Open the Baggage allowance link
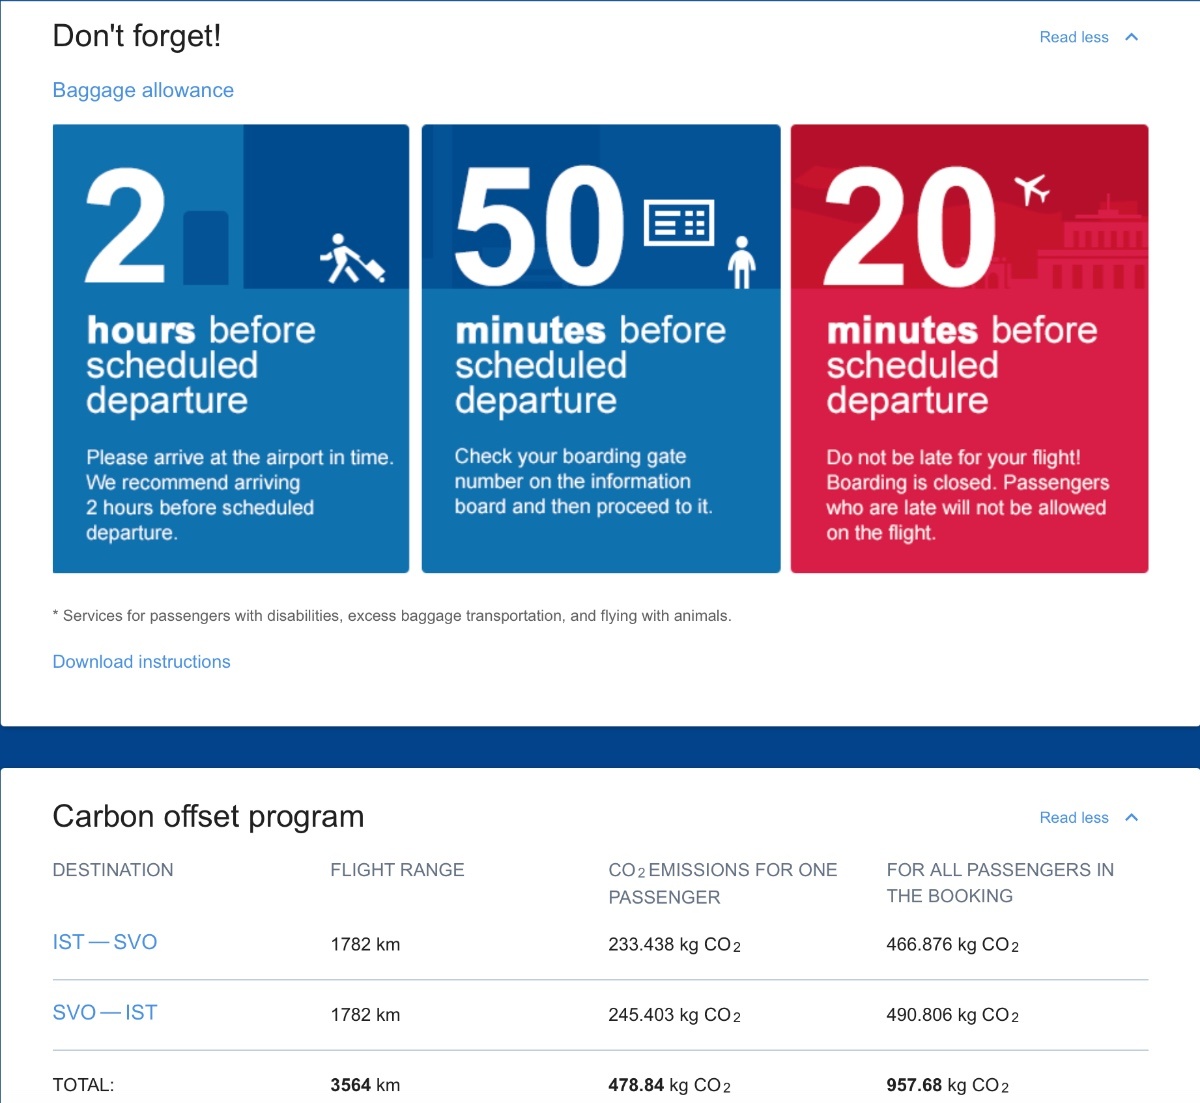1200x1103 pixels. point(143,90)
